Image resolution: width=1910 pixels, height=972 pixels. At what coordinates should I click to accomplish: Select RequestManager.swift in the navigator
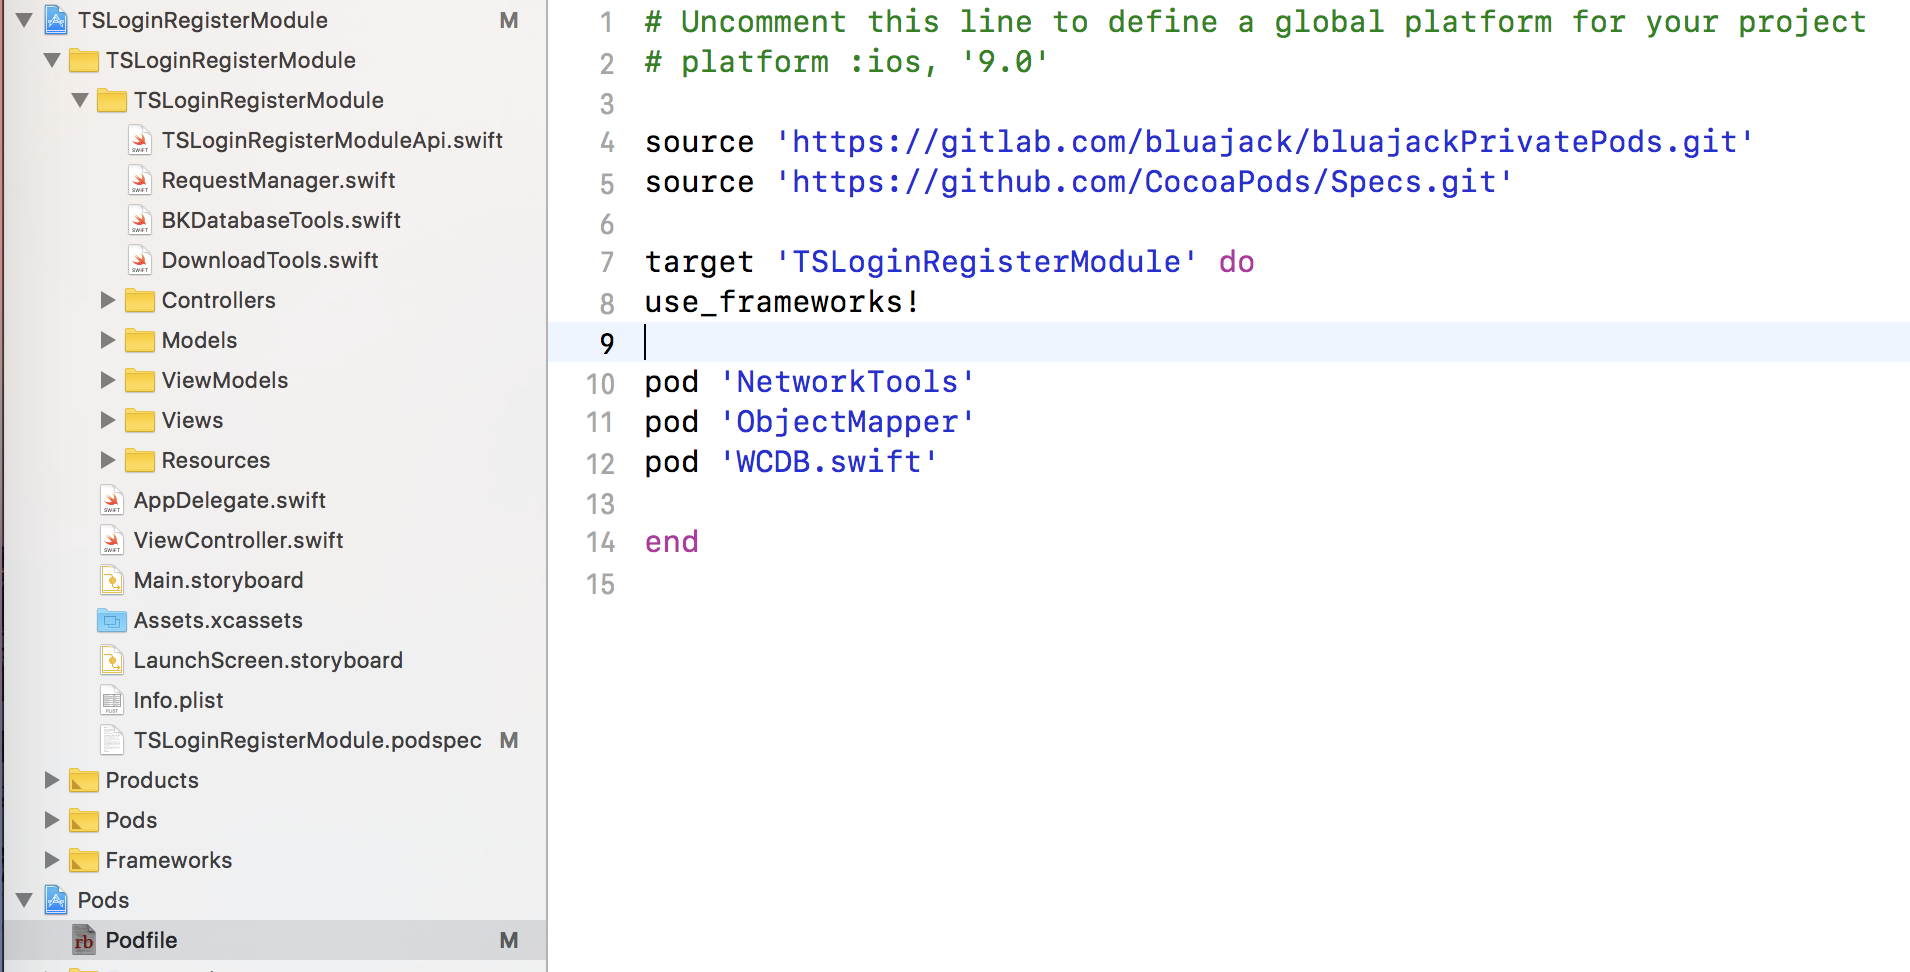(x=278, y=180)
